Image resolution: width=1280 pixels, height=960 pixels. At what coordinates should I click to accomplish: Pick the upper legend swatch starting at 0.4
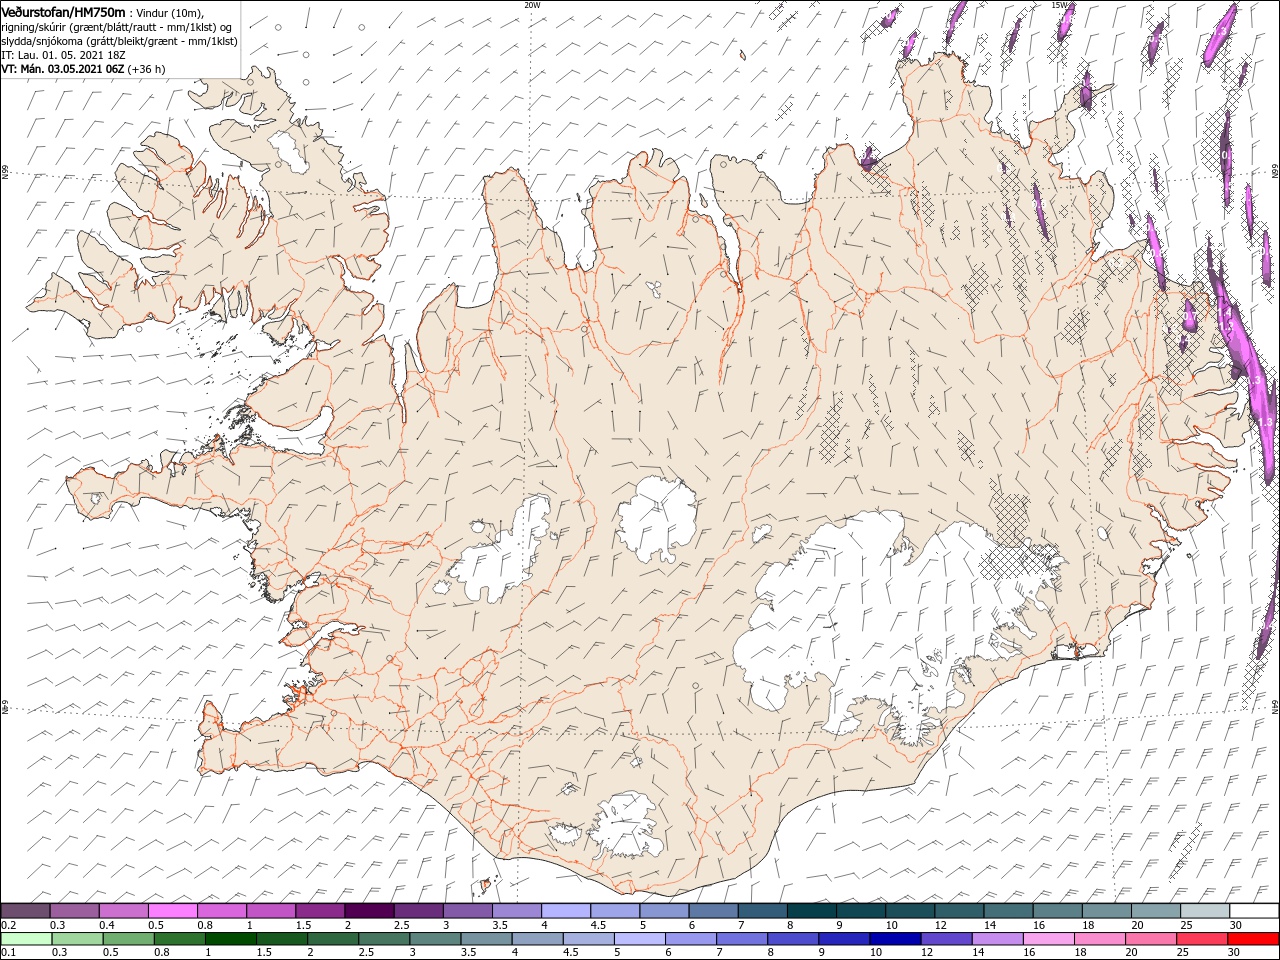pos(123,911)
